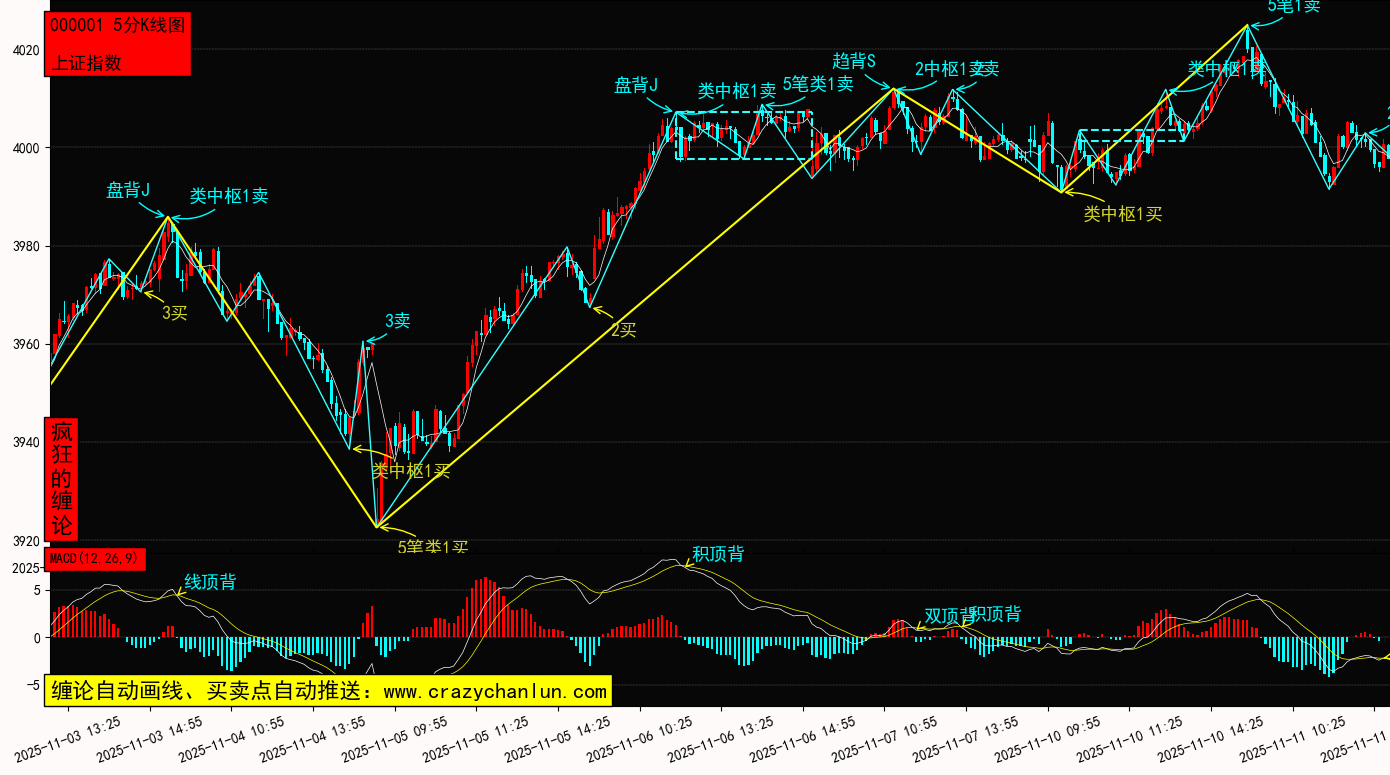Click the 000001 5分K线图 title label

click(118, 26)
